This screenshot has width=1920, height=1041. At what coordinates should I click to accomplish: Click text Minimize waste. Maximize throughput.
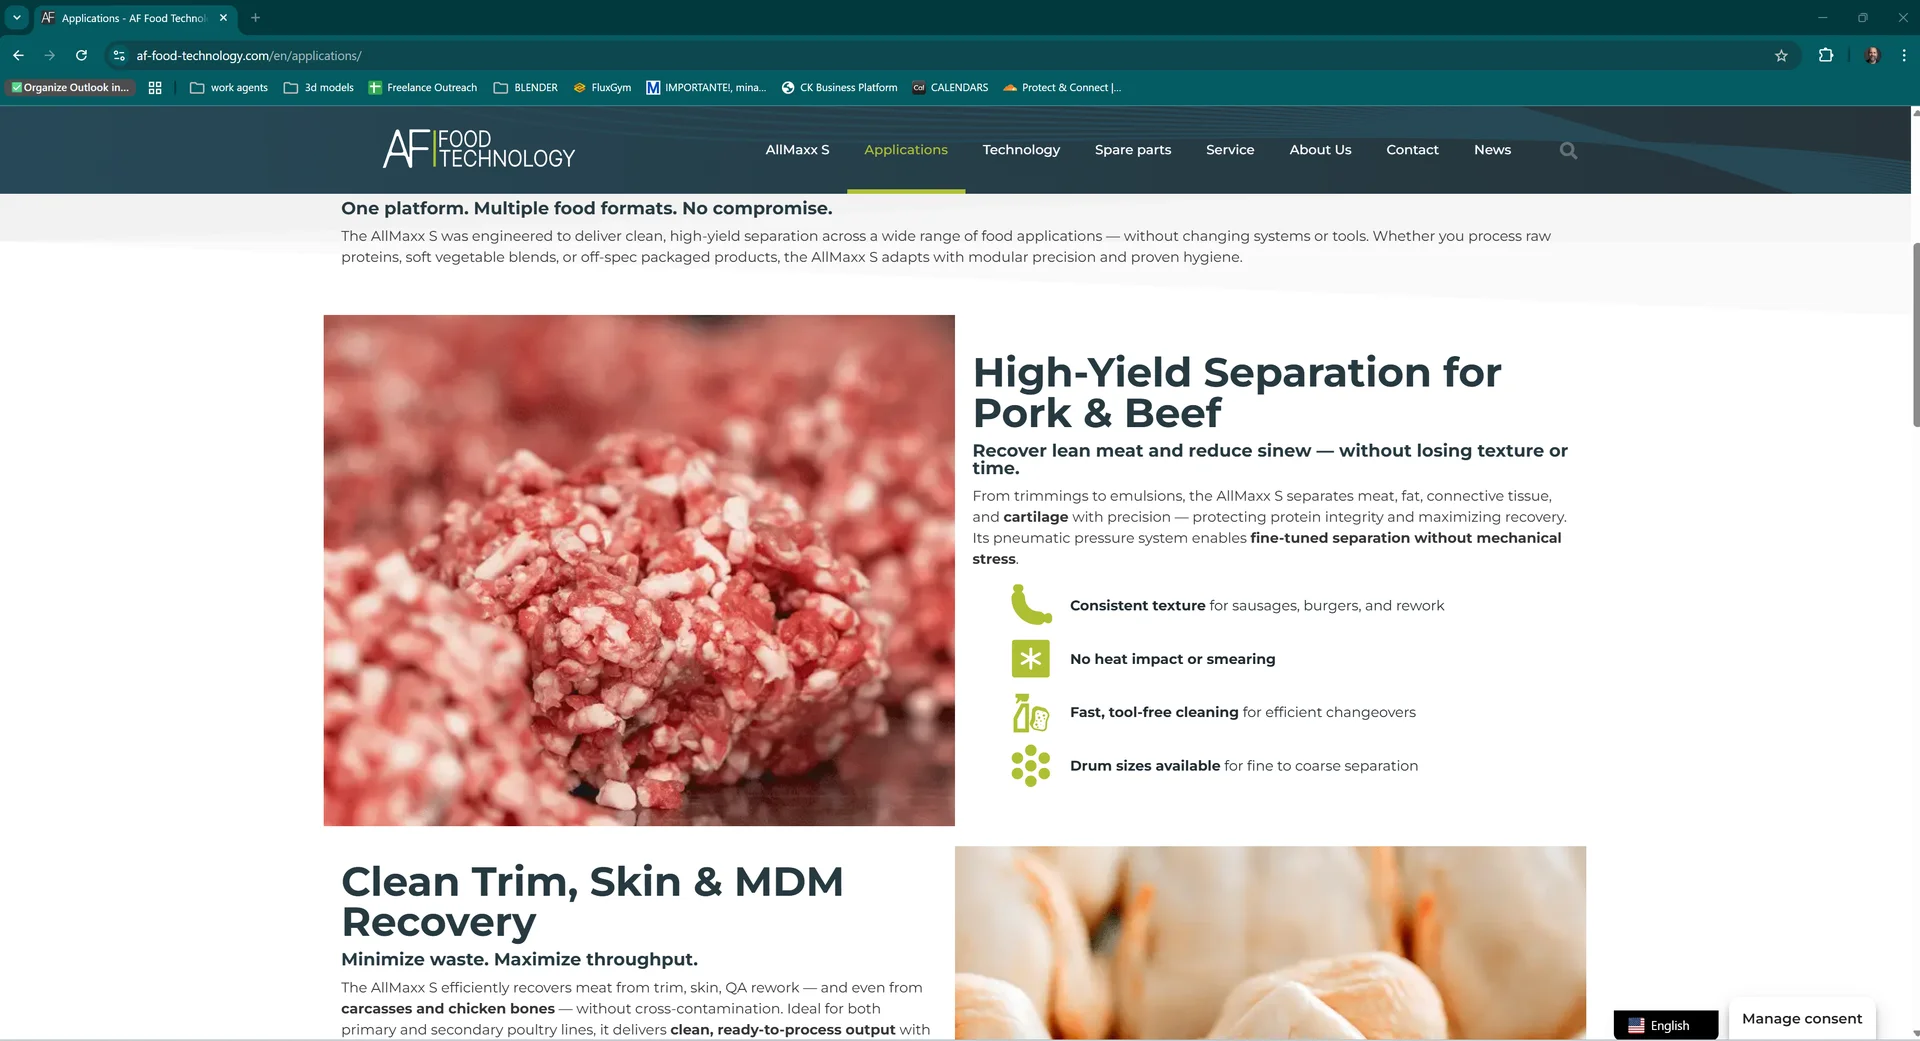(519, 959)
